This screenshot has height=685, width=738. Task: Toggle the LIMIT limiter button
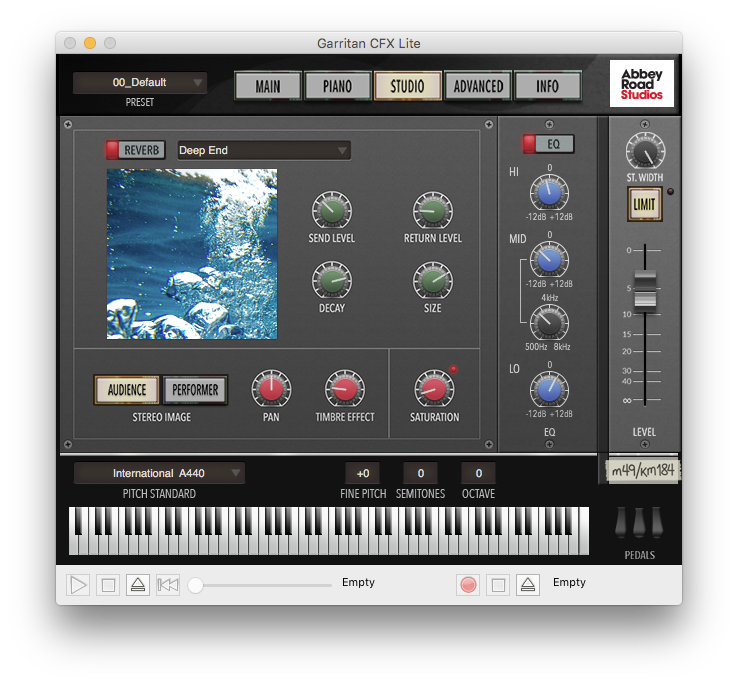pyautogui.click(x=644, y=204)
